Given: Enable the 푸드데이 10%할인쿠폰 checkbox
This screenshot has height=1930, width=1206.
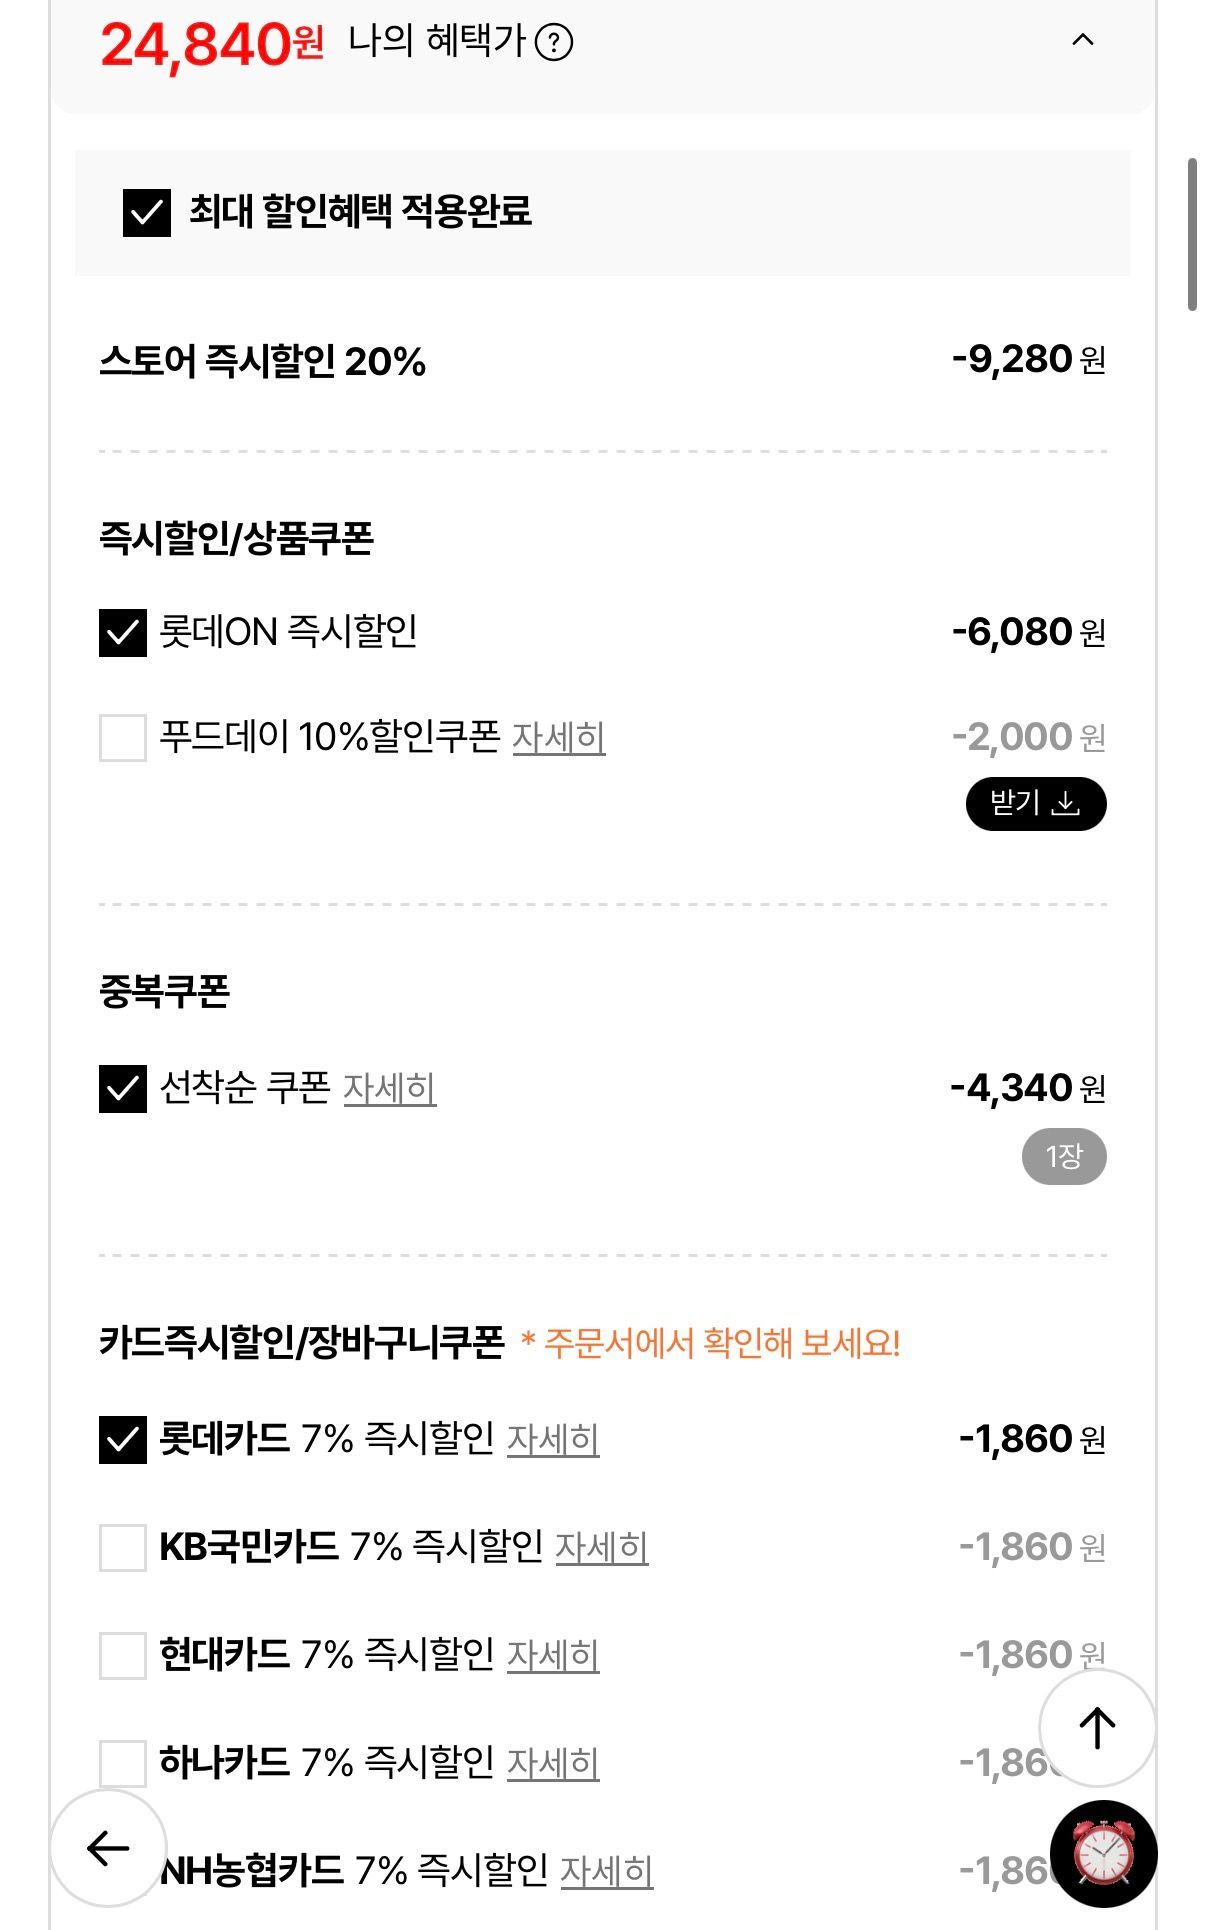Looking at the screenshot, I should pyautogui.click(x=123, y=738).
